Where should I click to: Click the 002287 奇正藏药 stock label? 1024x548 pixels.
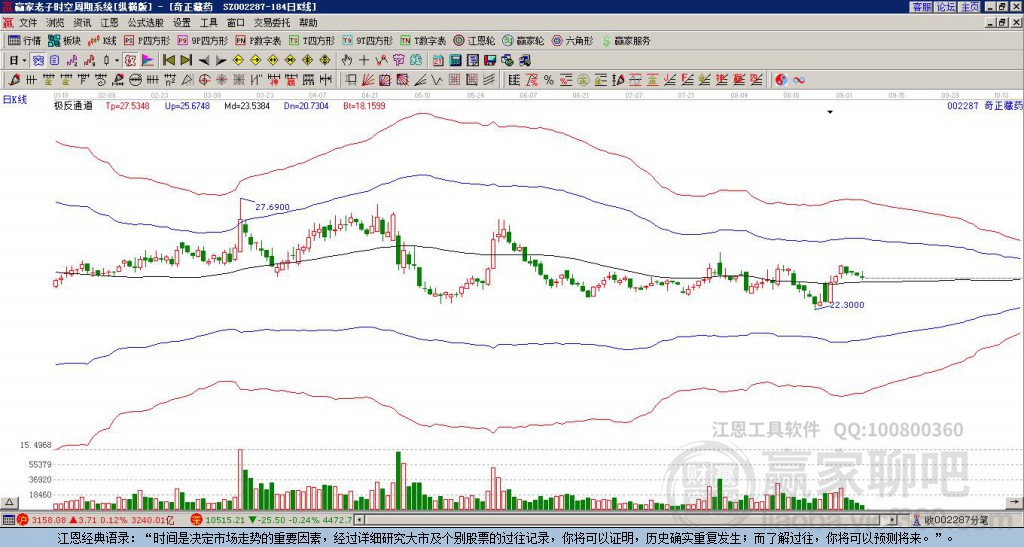click(985, 105)
